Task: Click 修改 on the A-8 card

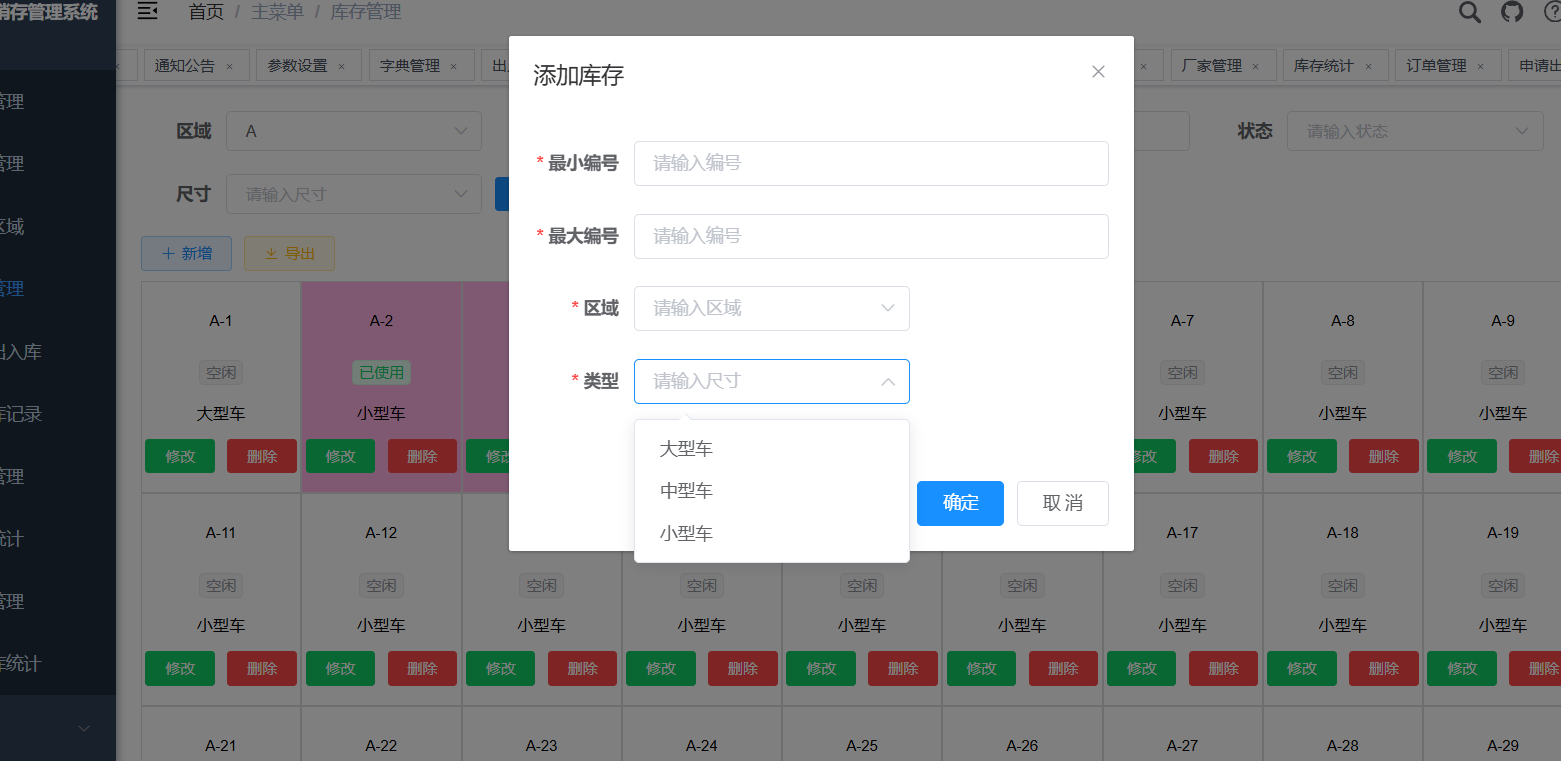Action: 1301,456
